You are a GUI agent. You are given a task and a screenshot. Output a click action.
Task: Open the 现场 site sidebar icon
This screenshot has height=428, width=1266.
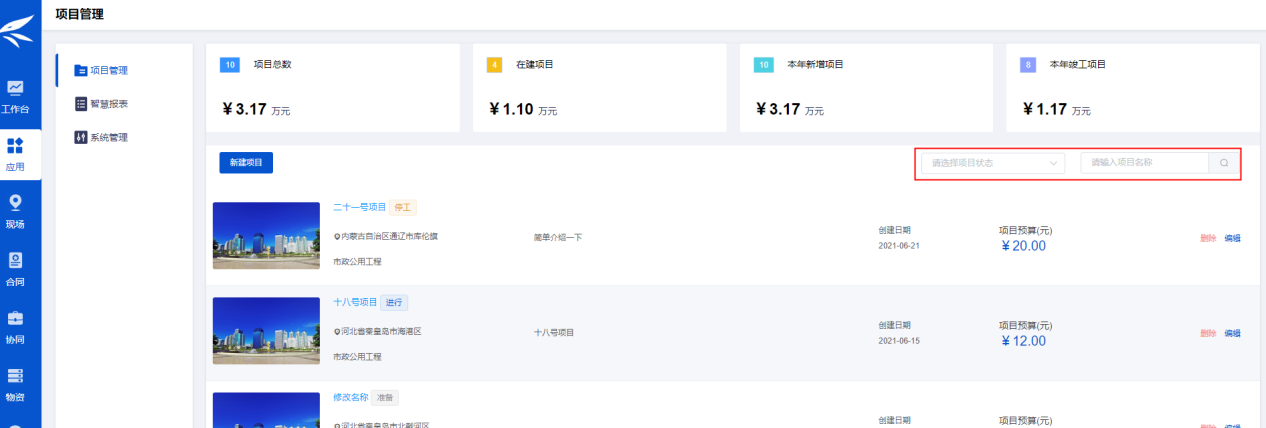(x=16, y=203)
